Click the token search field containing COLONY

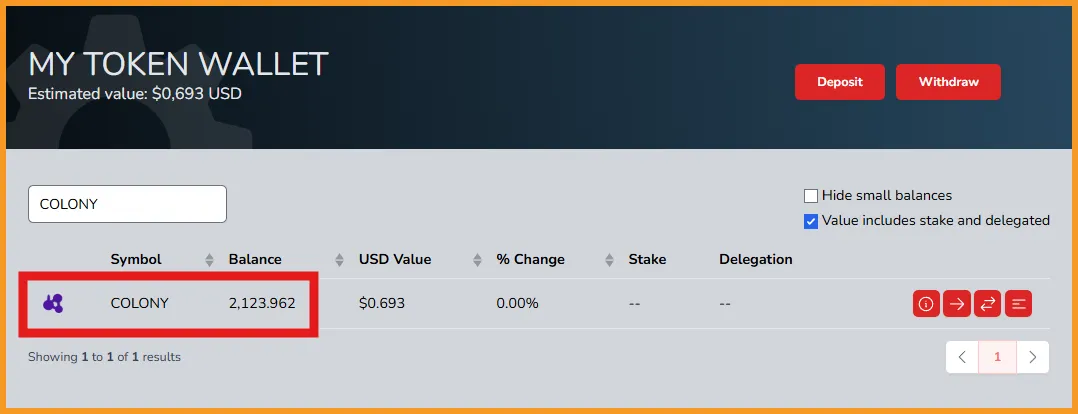coord(127,204)
